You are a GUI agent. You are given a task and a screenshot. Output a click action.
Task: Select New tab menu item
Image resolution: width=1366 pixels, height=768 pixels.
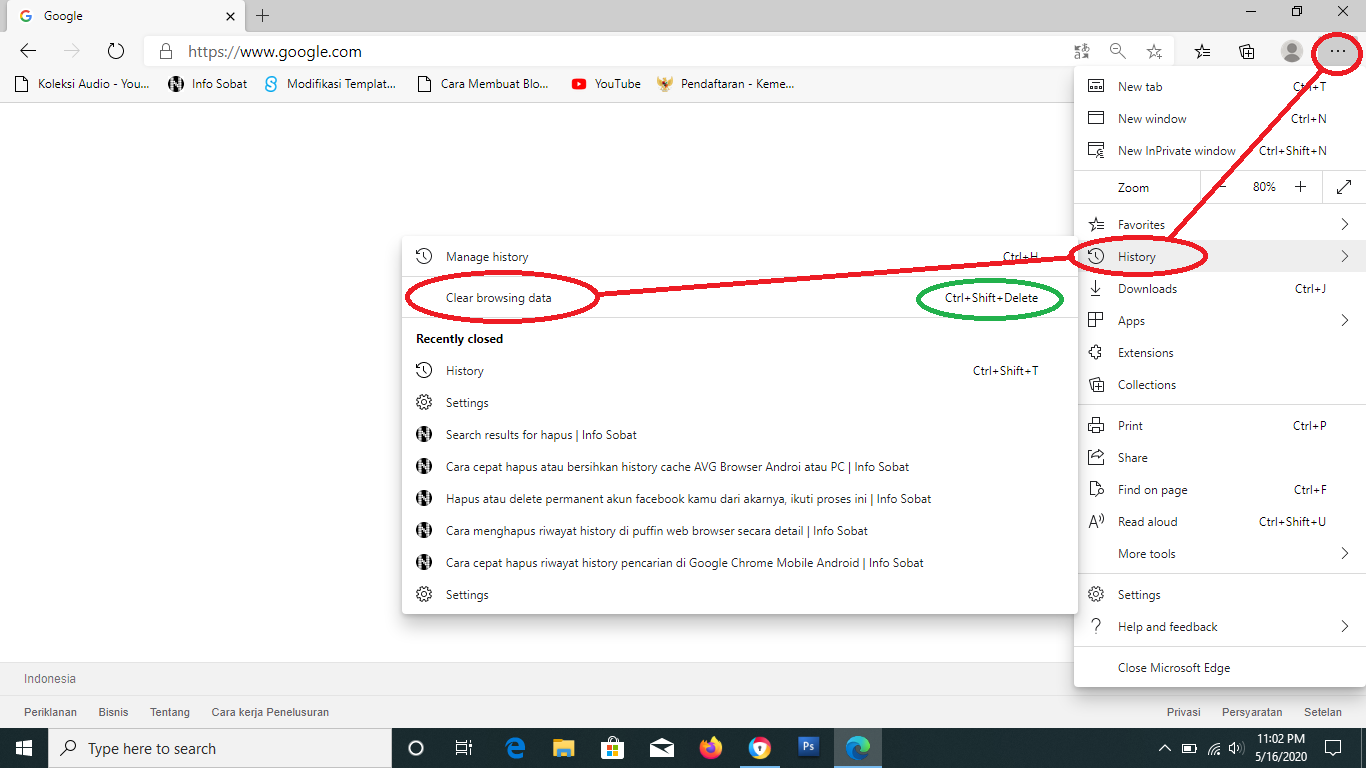1219,87
